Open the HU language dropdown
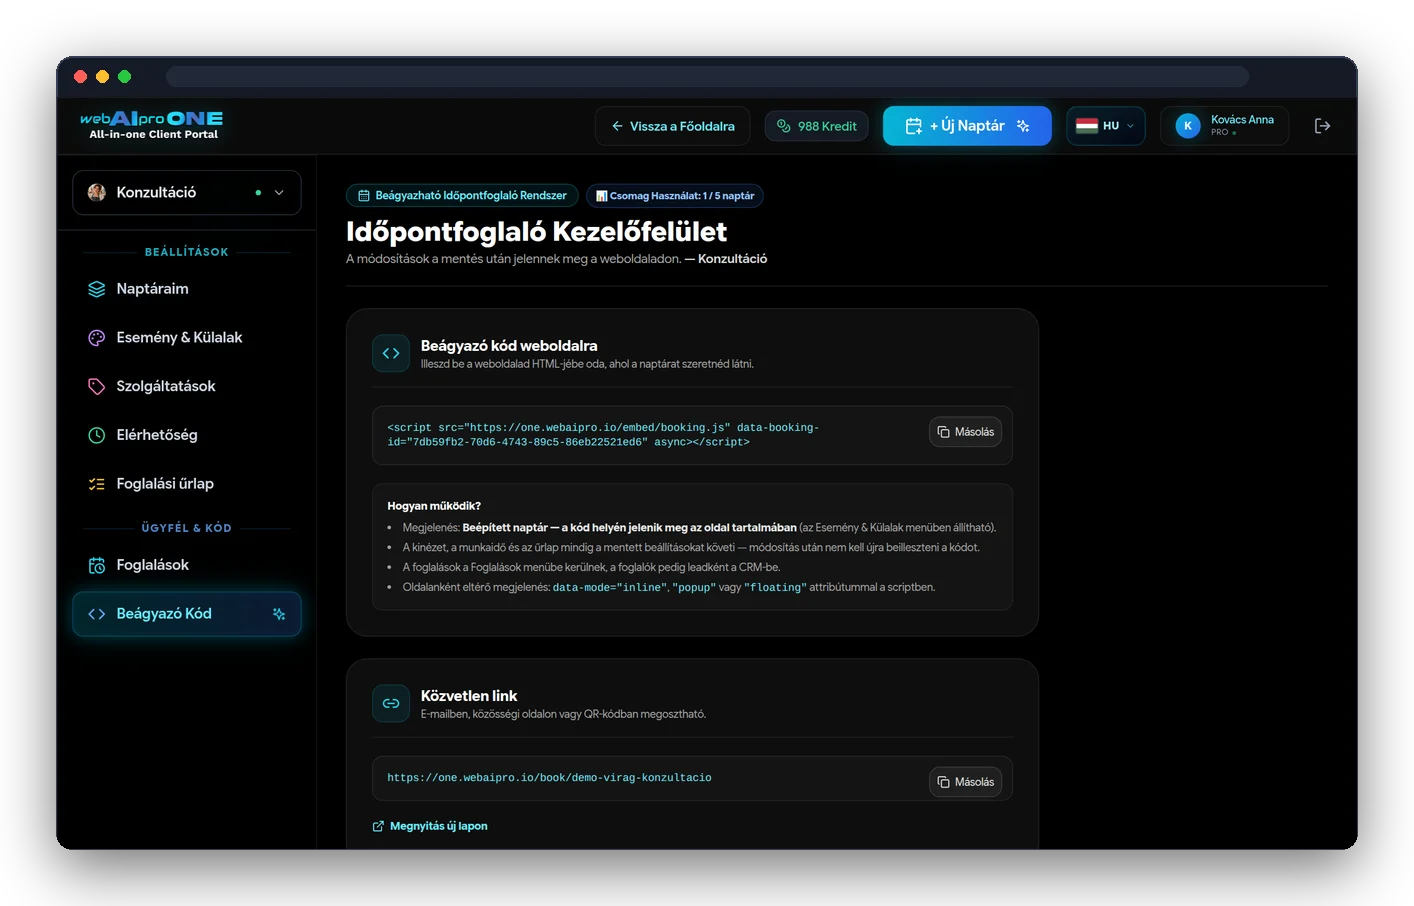Viewport: 1414px width, 906px height. pyautogui.click(x=1105, y=126)
